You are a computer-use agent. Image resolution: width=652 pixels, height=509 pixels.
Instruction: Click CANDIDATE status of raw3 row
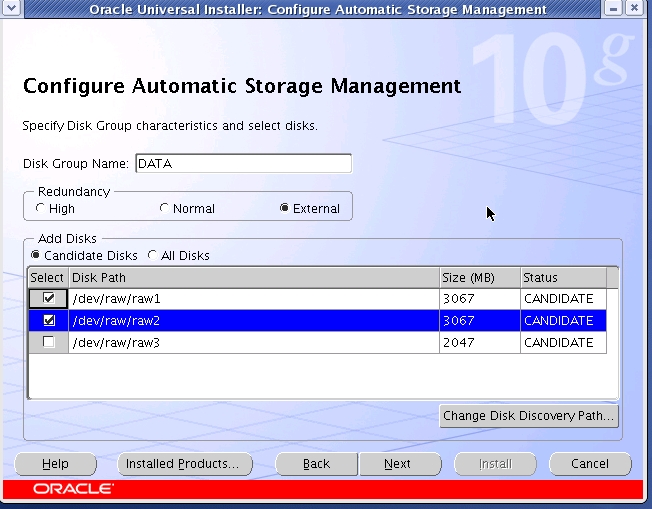pyautogui.click(x=563, y=343)
